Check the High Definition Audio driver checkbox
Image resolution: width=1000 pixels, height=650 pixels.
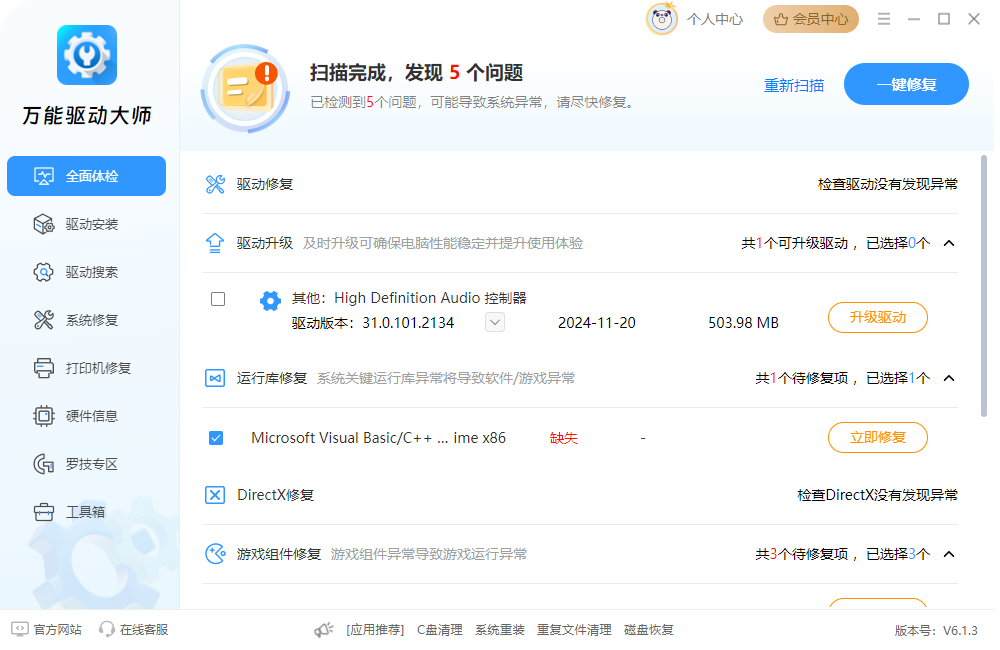(218, 299)
